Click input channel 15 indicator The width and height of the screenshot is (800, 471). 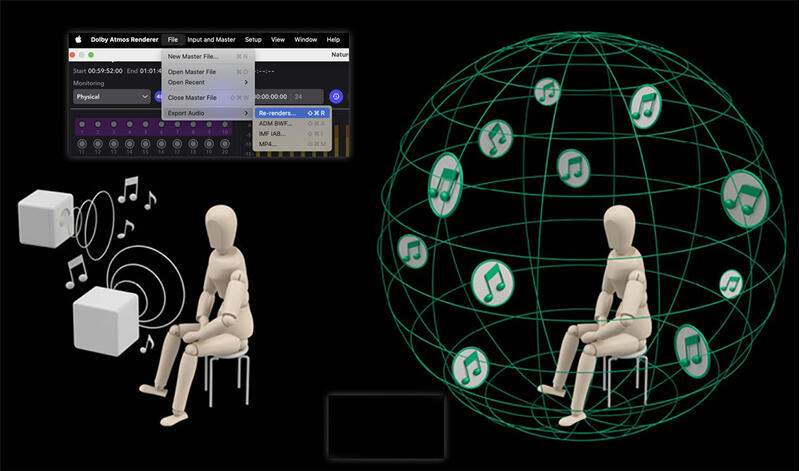pyautogui.click(x=145, y=146)
